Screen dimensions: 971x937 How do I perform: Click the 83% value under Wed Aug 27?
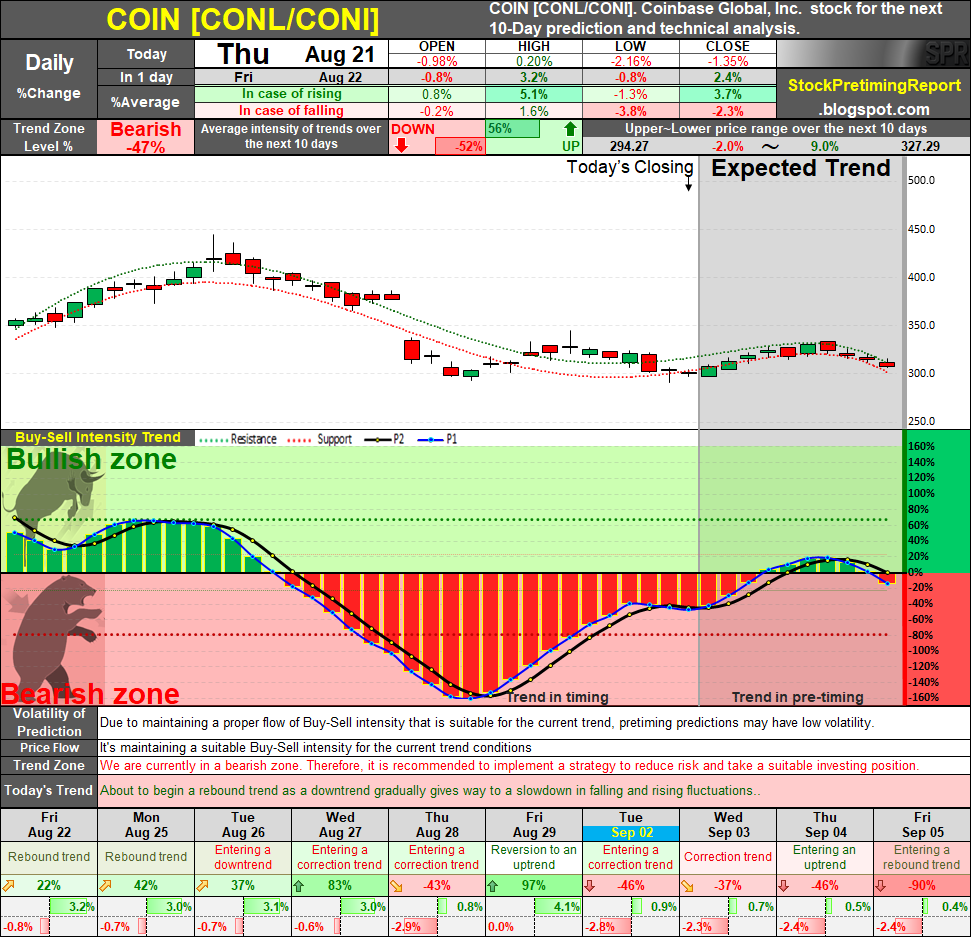[339, 886]
